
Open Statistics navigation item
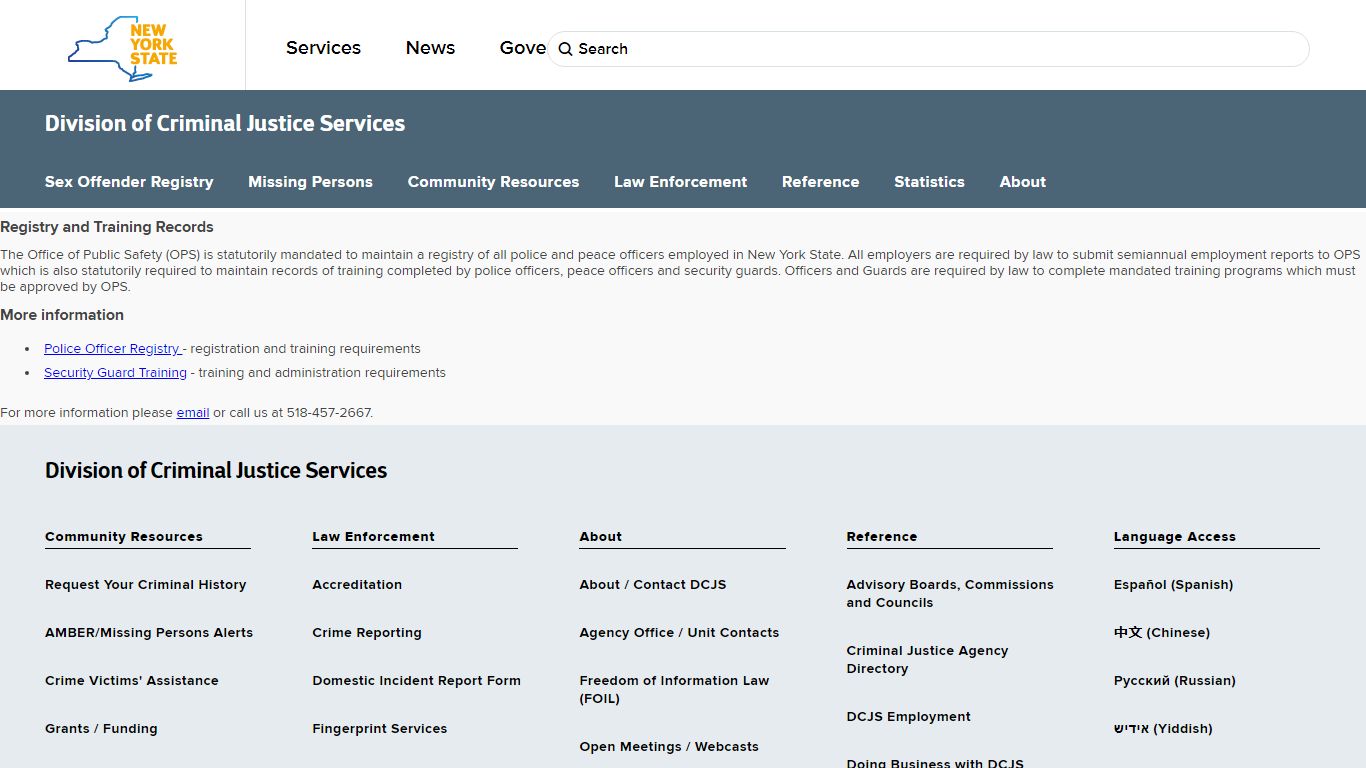pos(929,182)
